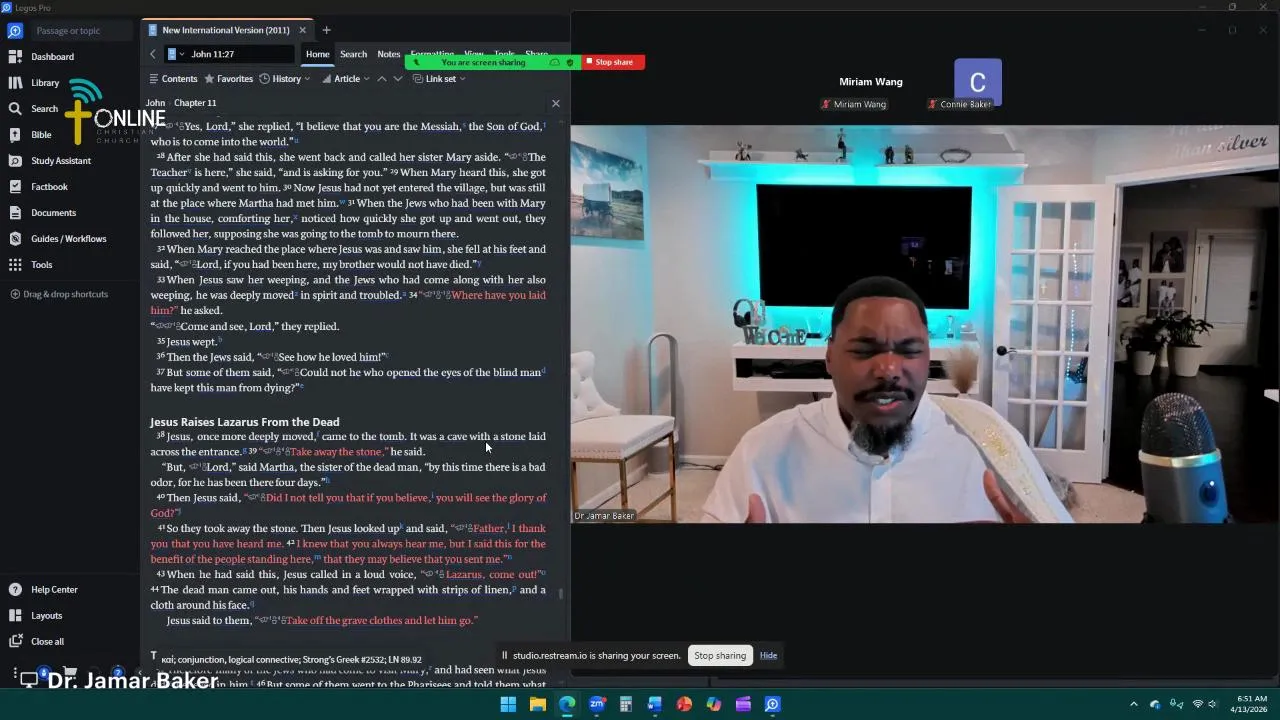Open the Windows Start menu
Viewport: 1280px width, 720px height.
pos(508,704)
